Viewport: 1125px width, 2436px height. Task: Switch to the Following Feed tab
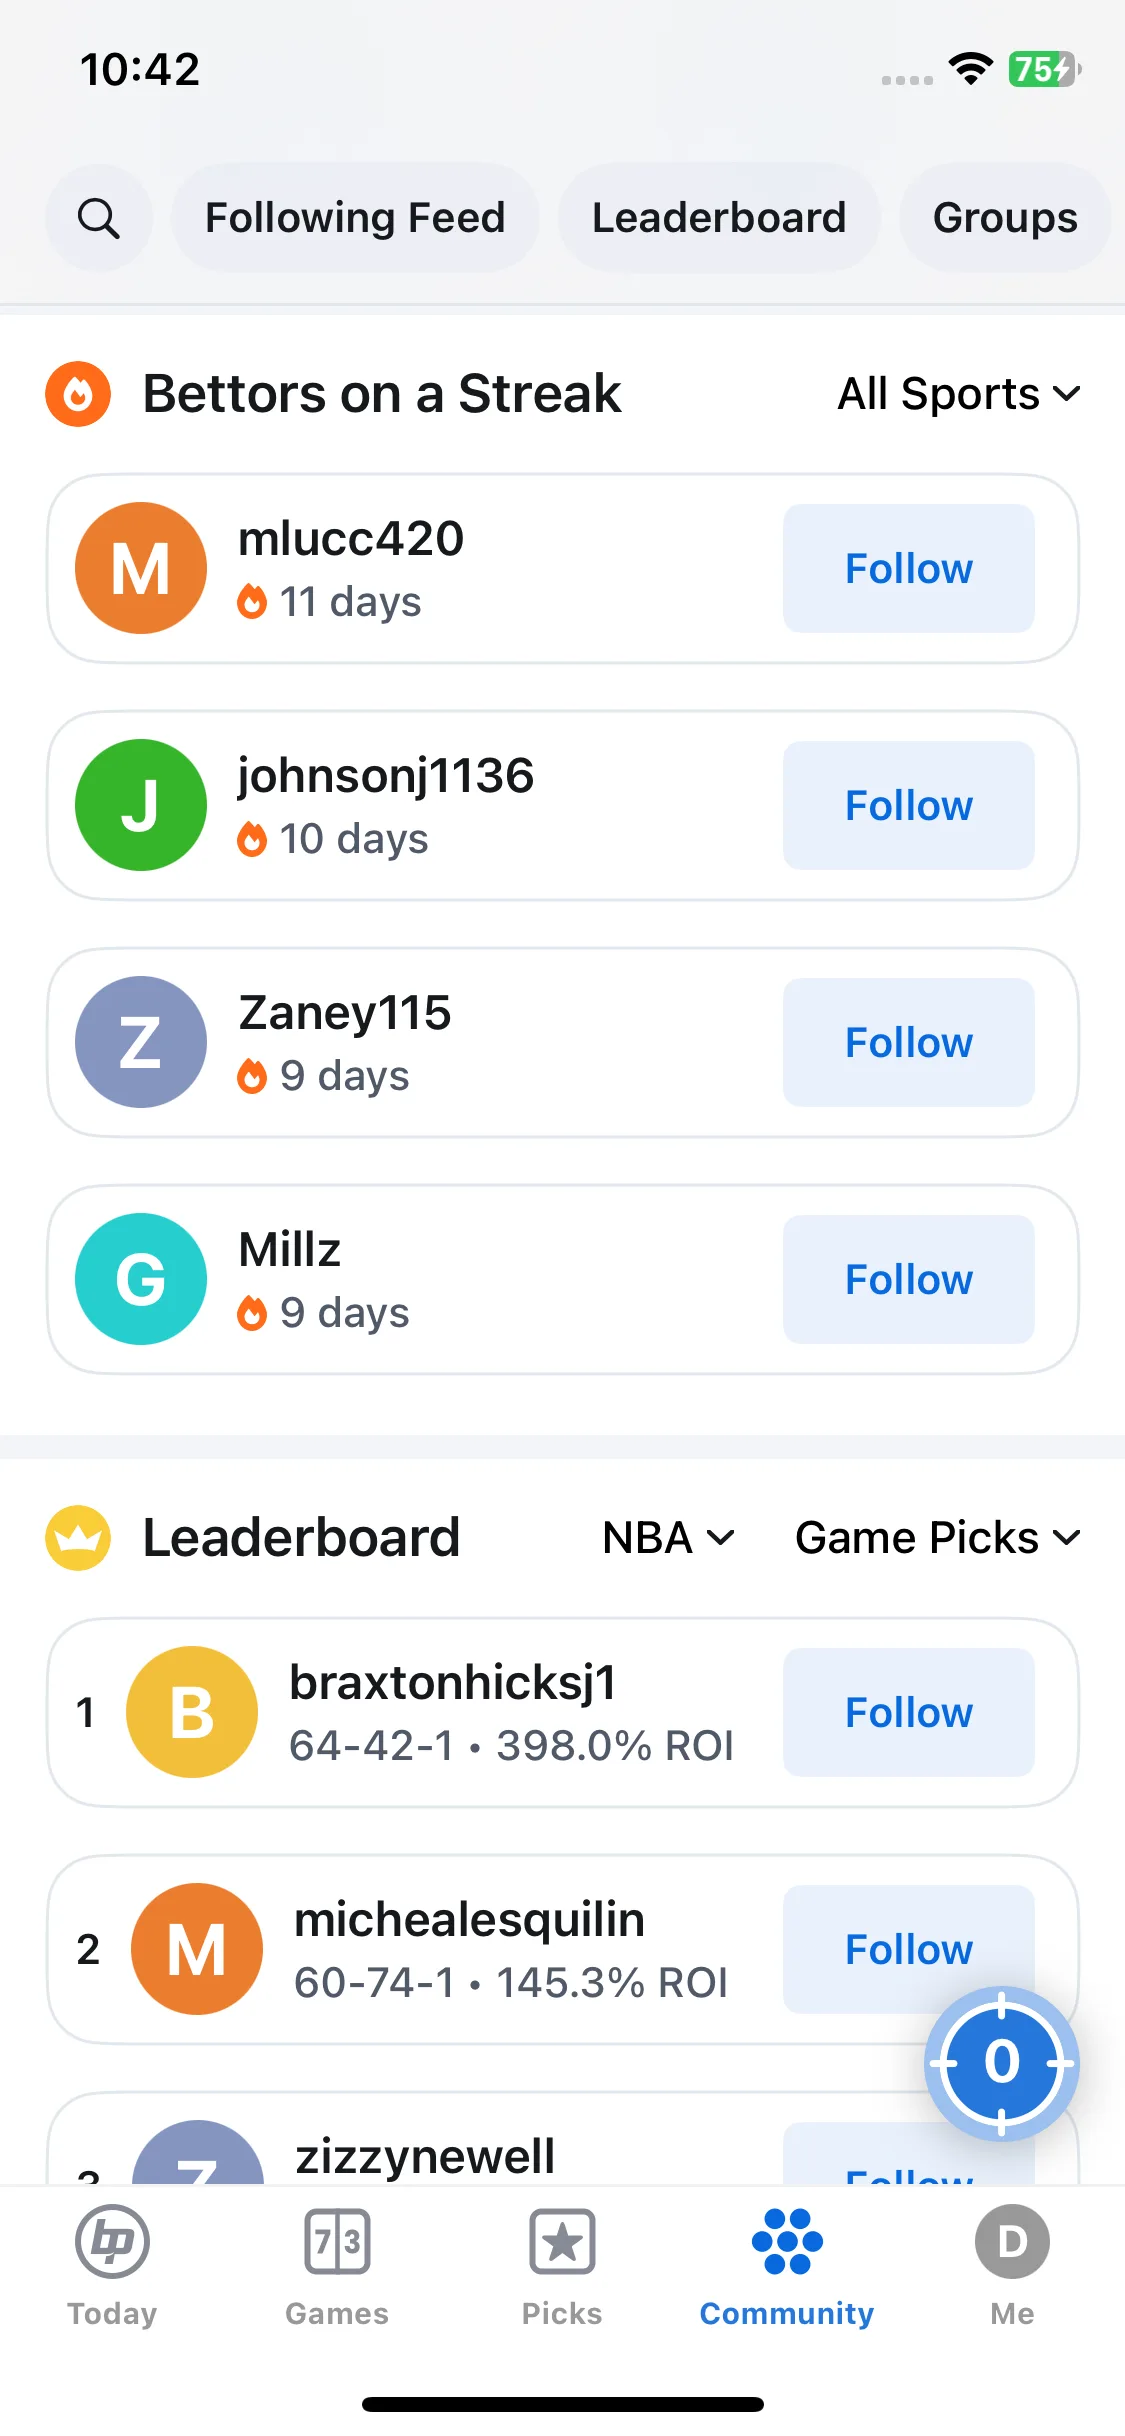(x=355, y=218)
